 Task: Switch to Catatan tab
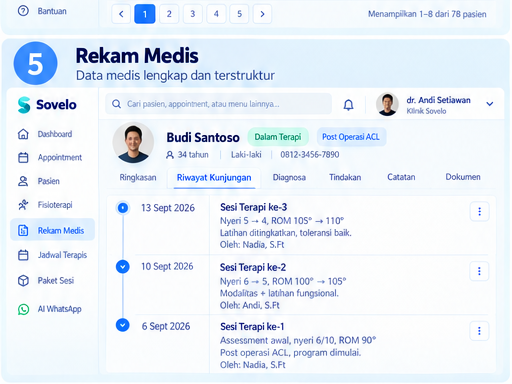[x=401, y=177]
